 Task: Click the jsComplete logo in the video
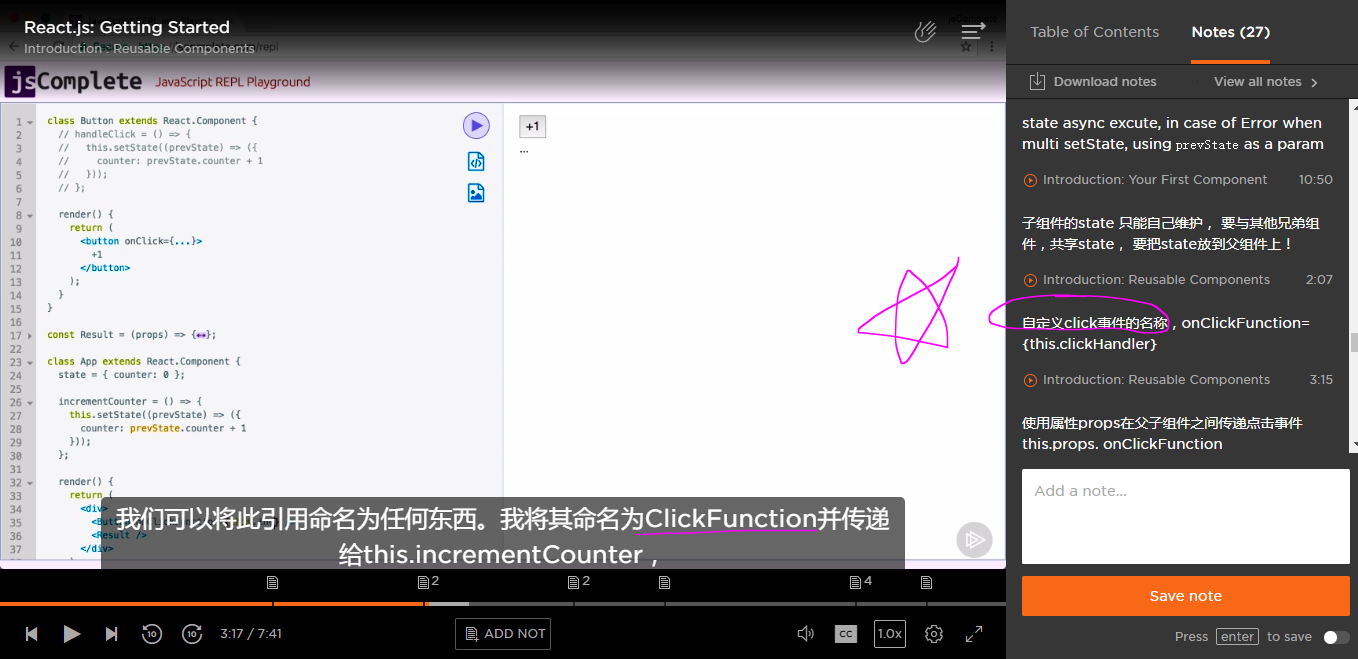pos(73,81)
